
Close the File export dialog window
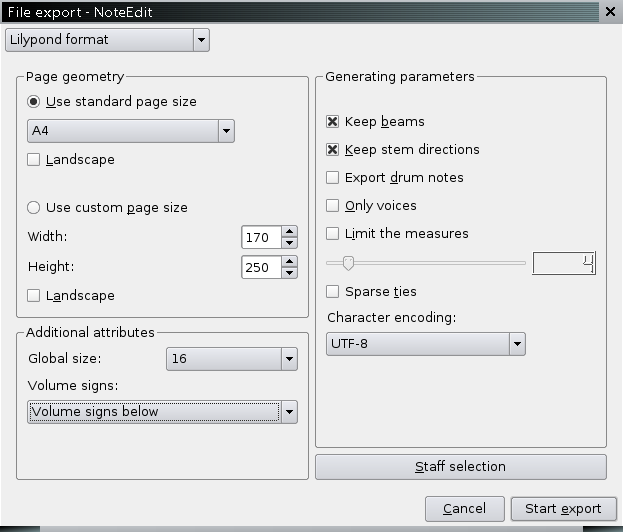click(x=610, y=12)
